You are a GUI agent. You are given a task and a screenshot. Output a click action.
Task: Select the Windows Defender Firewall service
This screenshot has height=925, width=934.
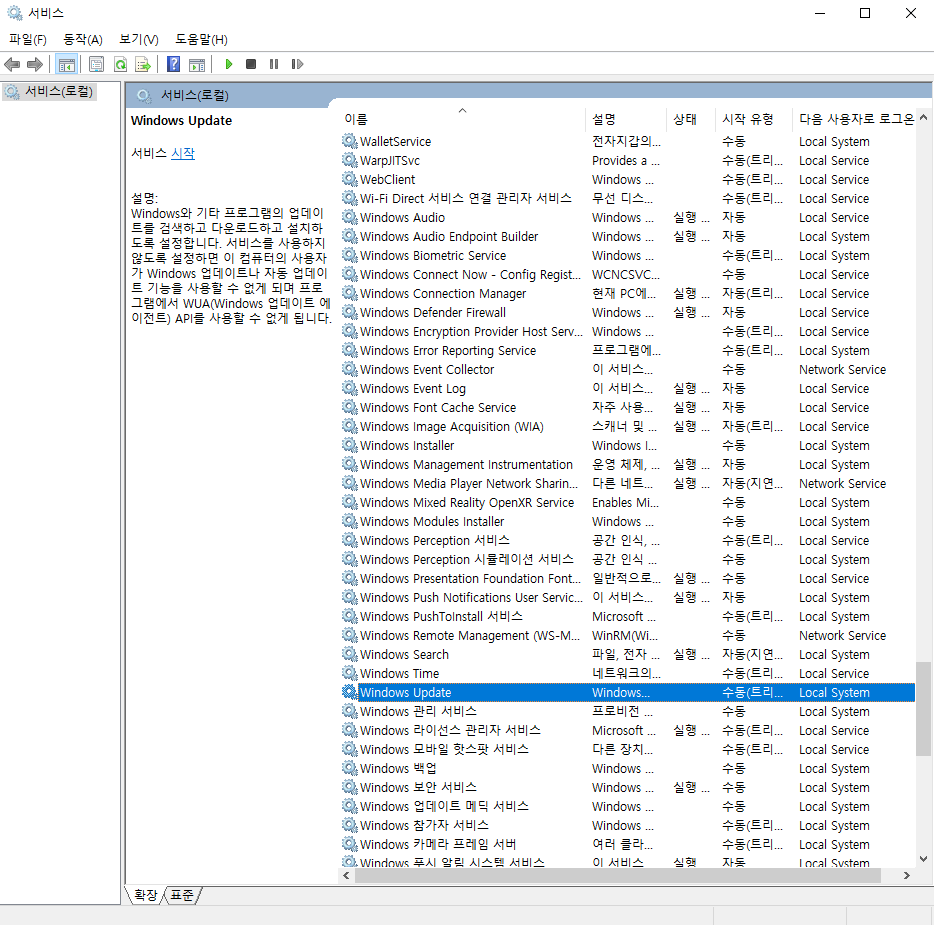point(628,313)
